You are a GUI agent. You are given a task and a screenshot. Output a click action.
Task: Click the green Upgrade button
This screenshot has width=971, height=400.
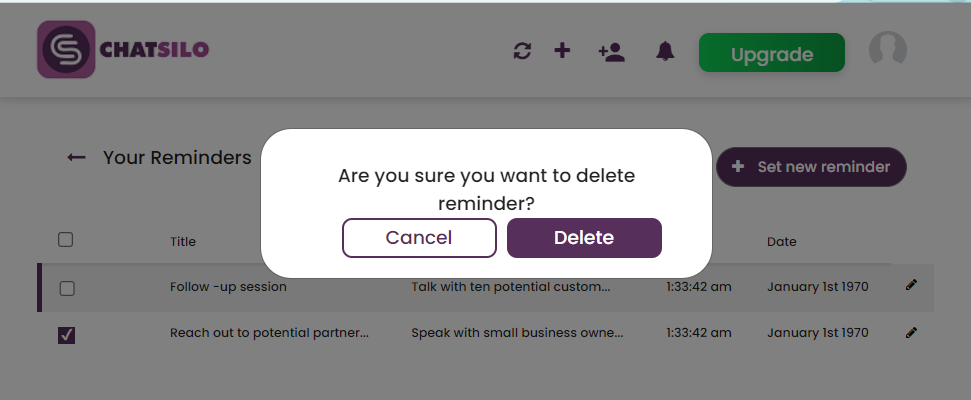pos(771,54)
